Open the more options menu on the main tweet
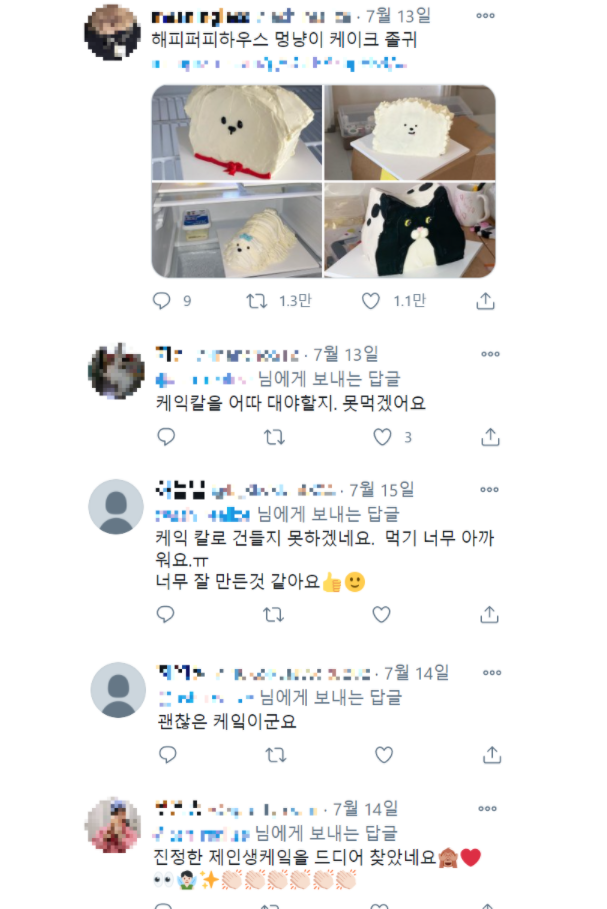This screenshot has width=607, height=909. (x=485, y=16)
